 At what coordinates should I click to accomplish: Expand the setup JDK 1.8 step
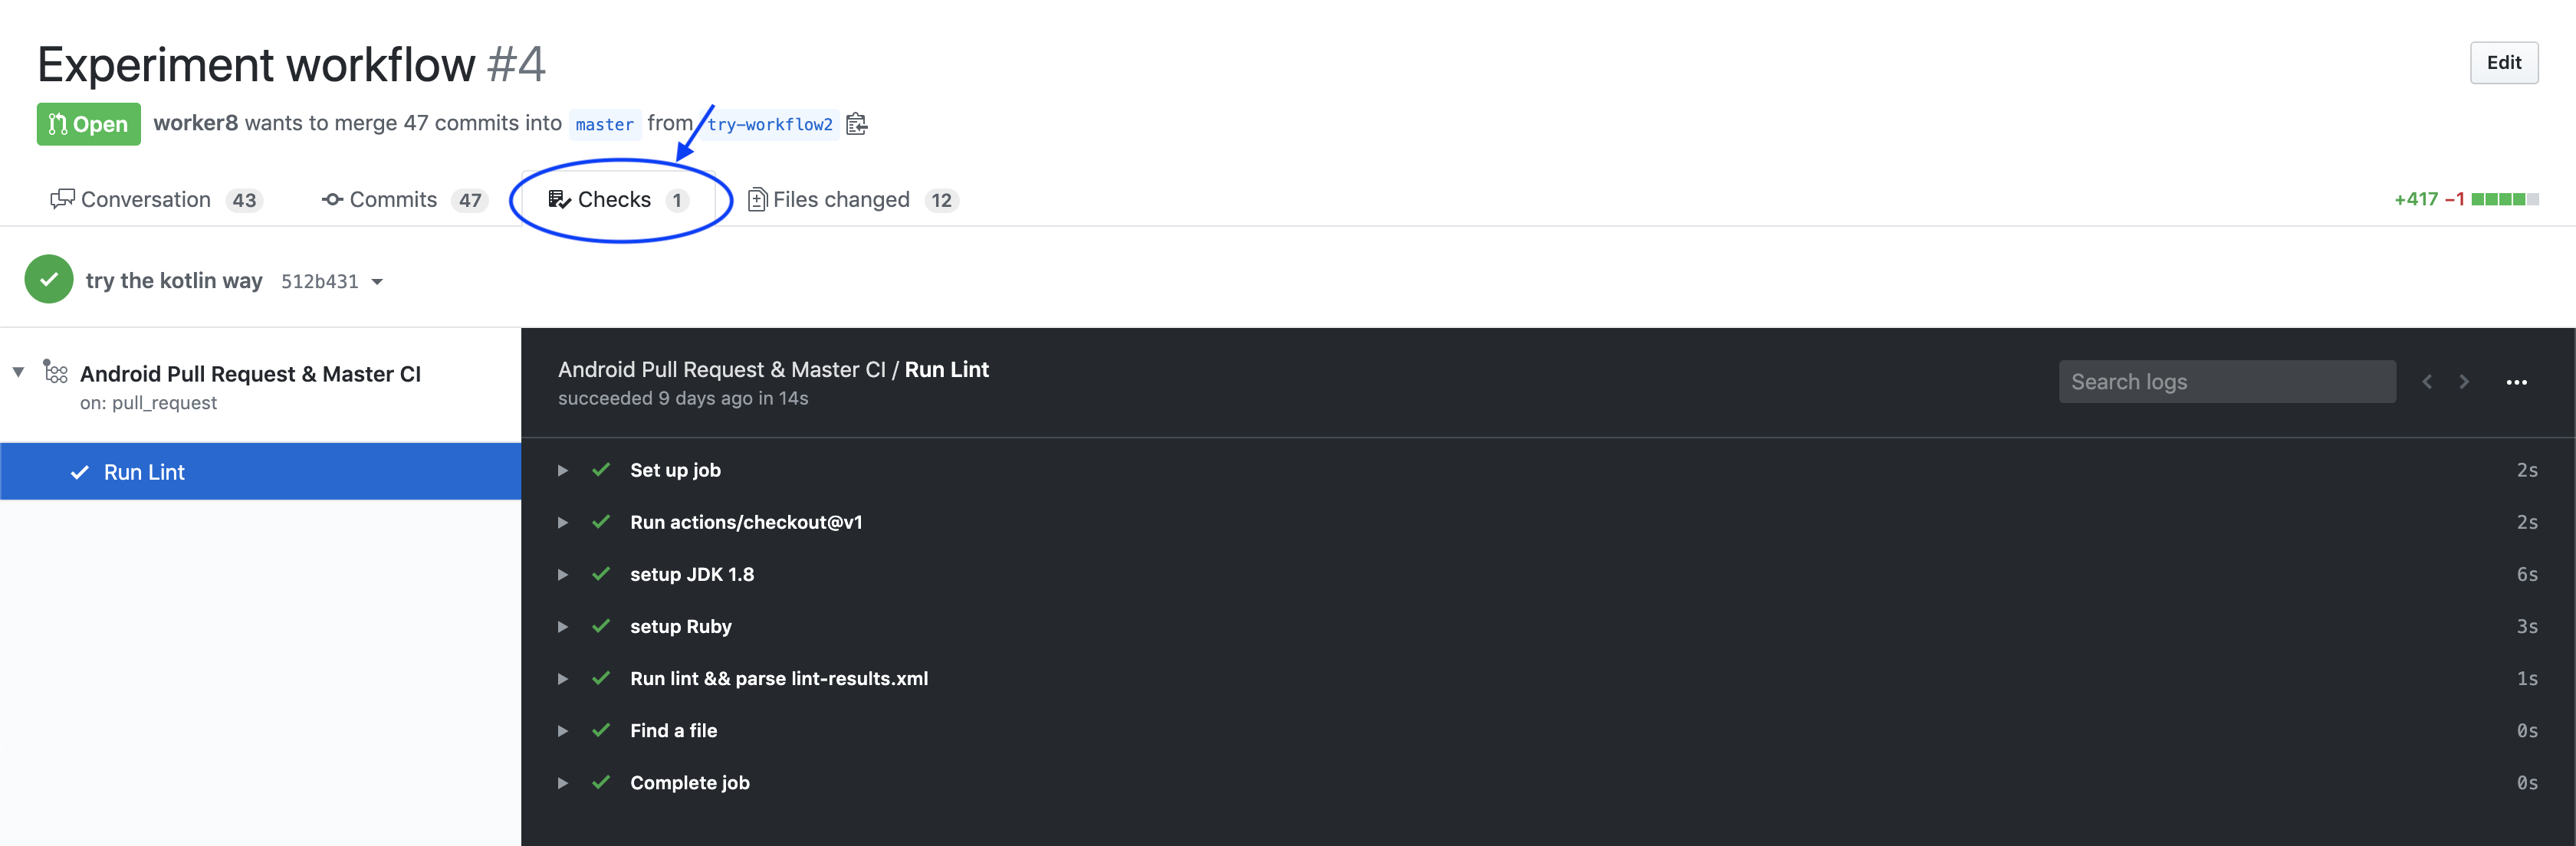pyautogui.click(x=563, y=574)
